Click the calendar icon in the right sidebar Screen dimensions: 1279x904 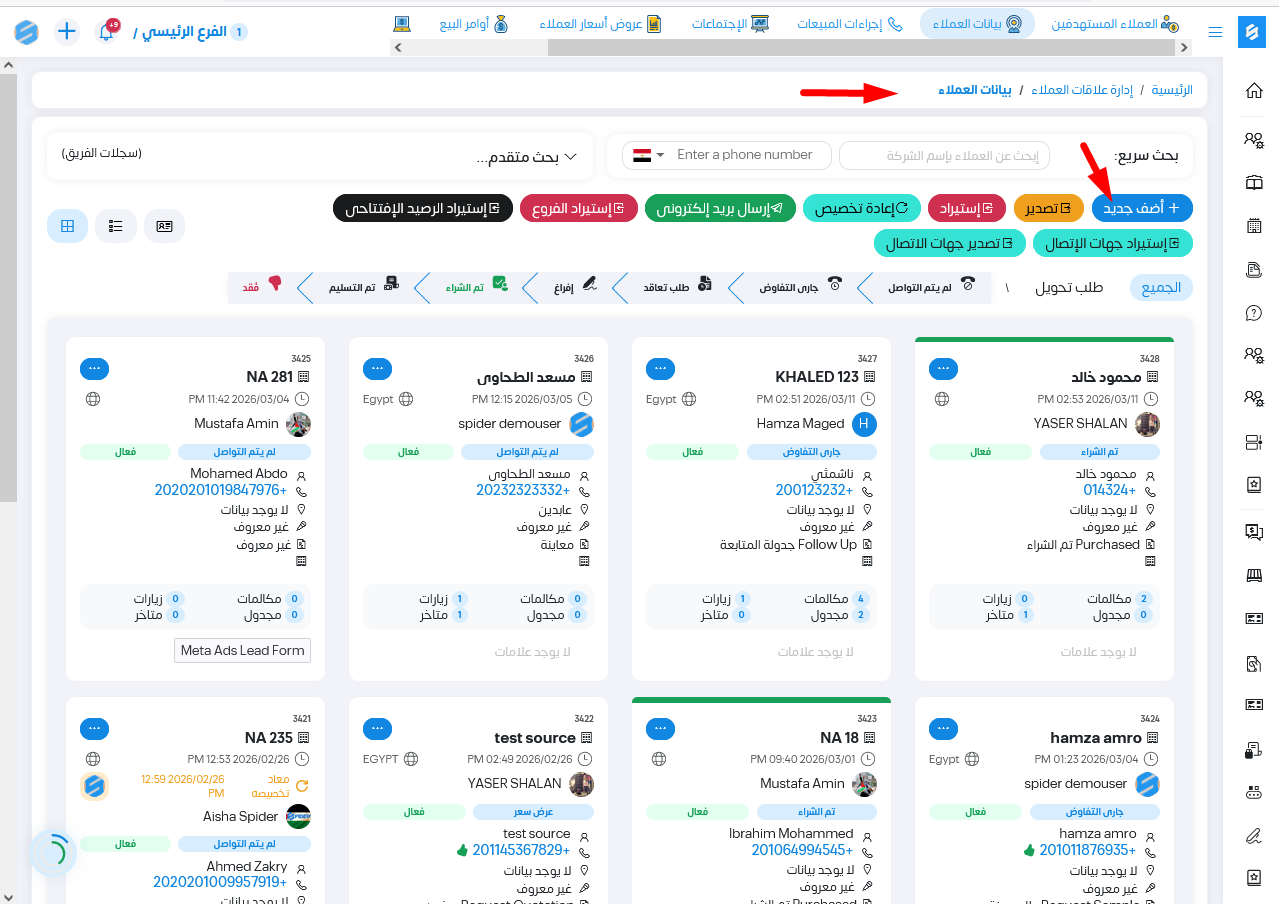(x=1253, y=227)
